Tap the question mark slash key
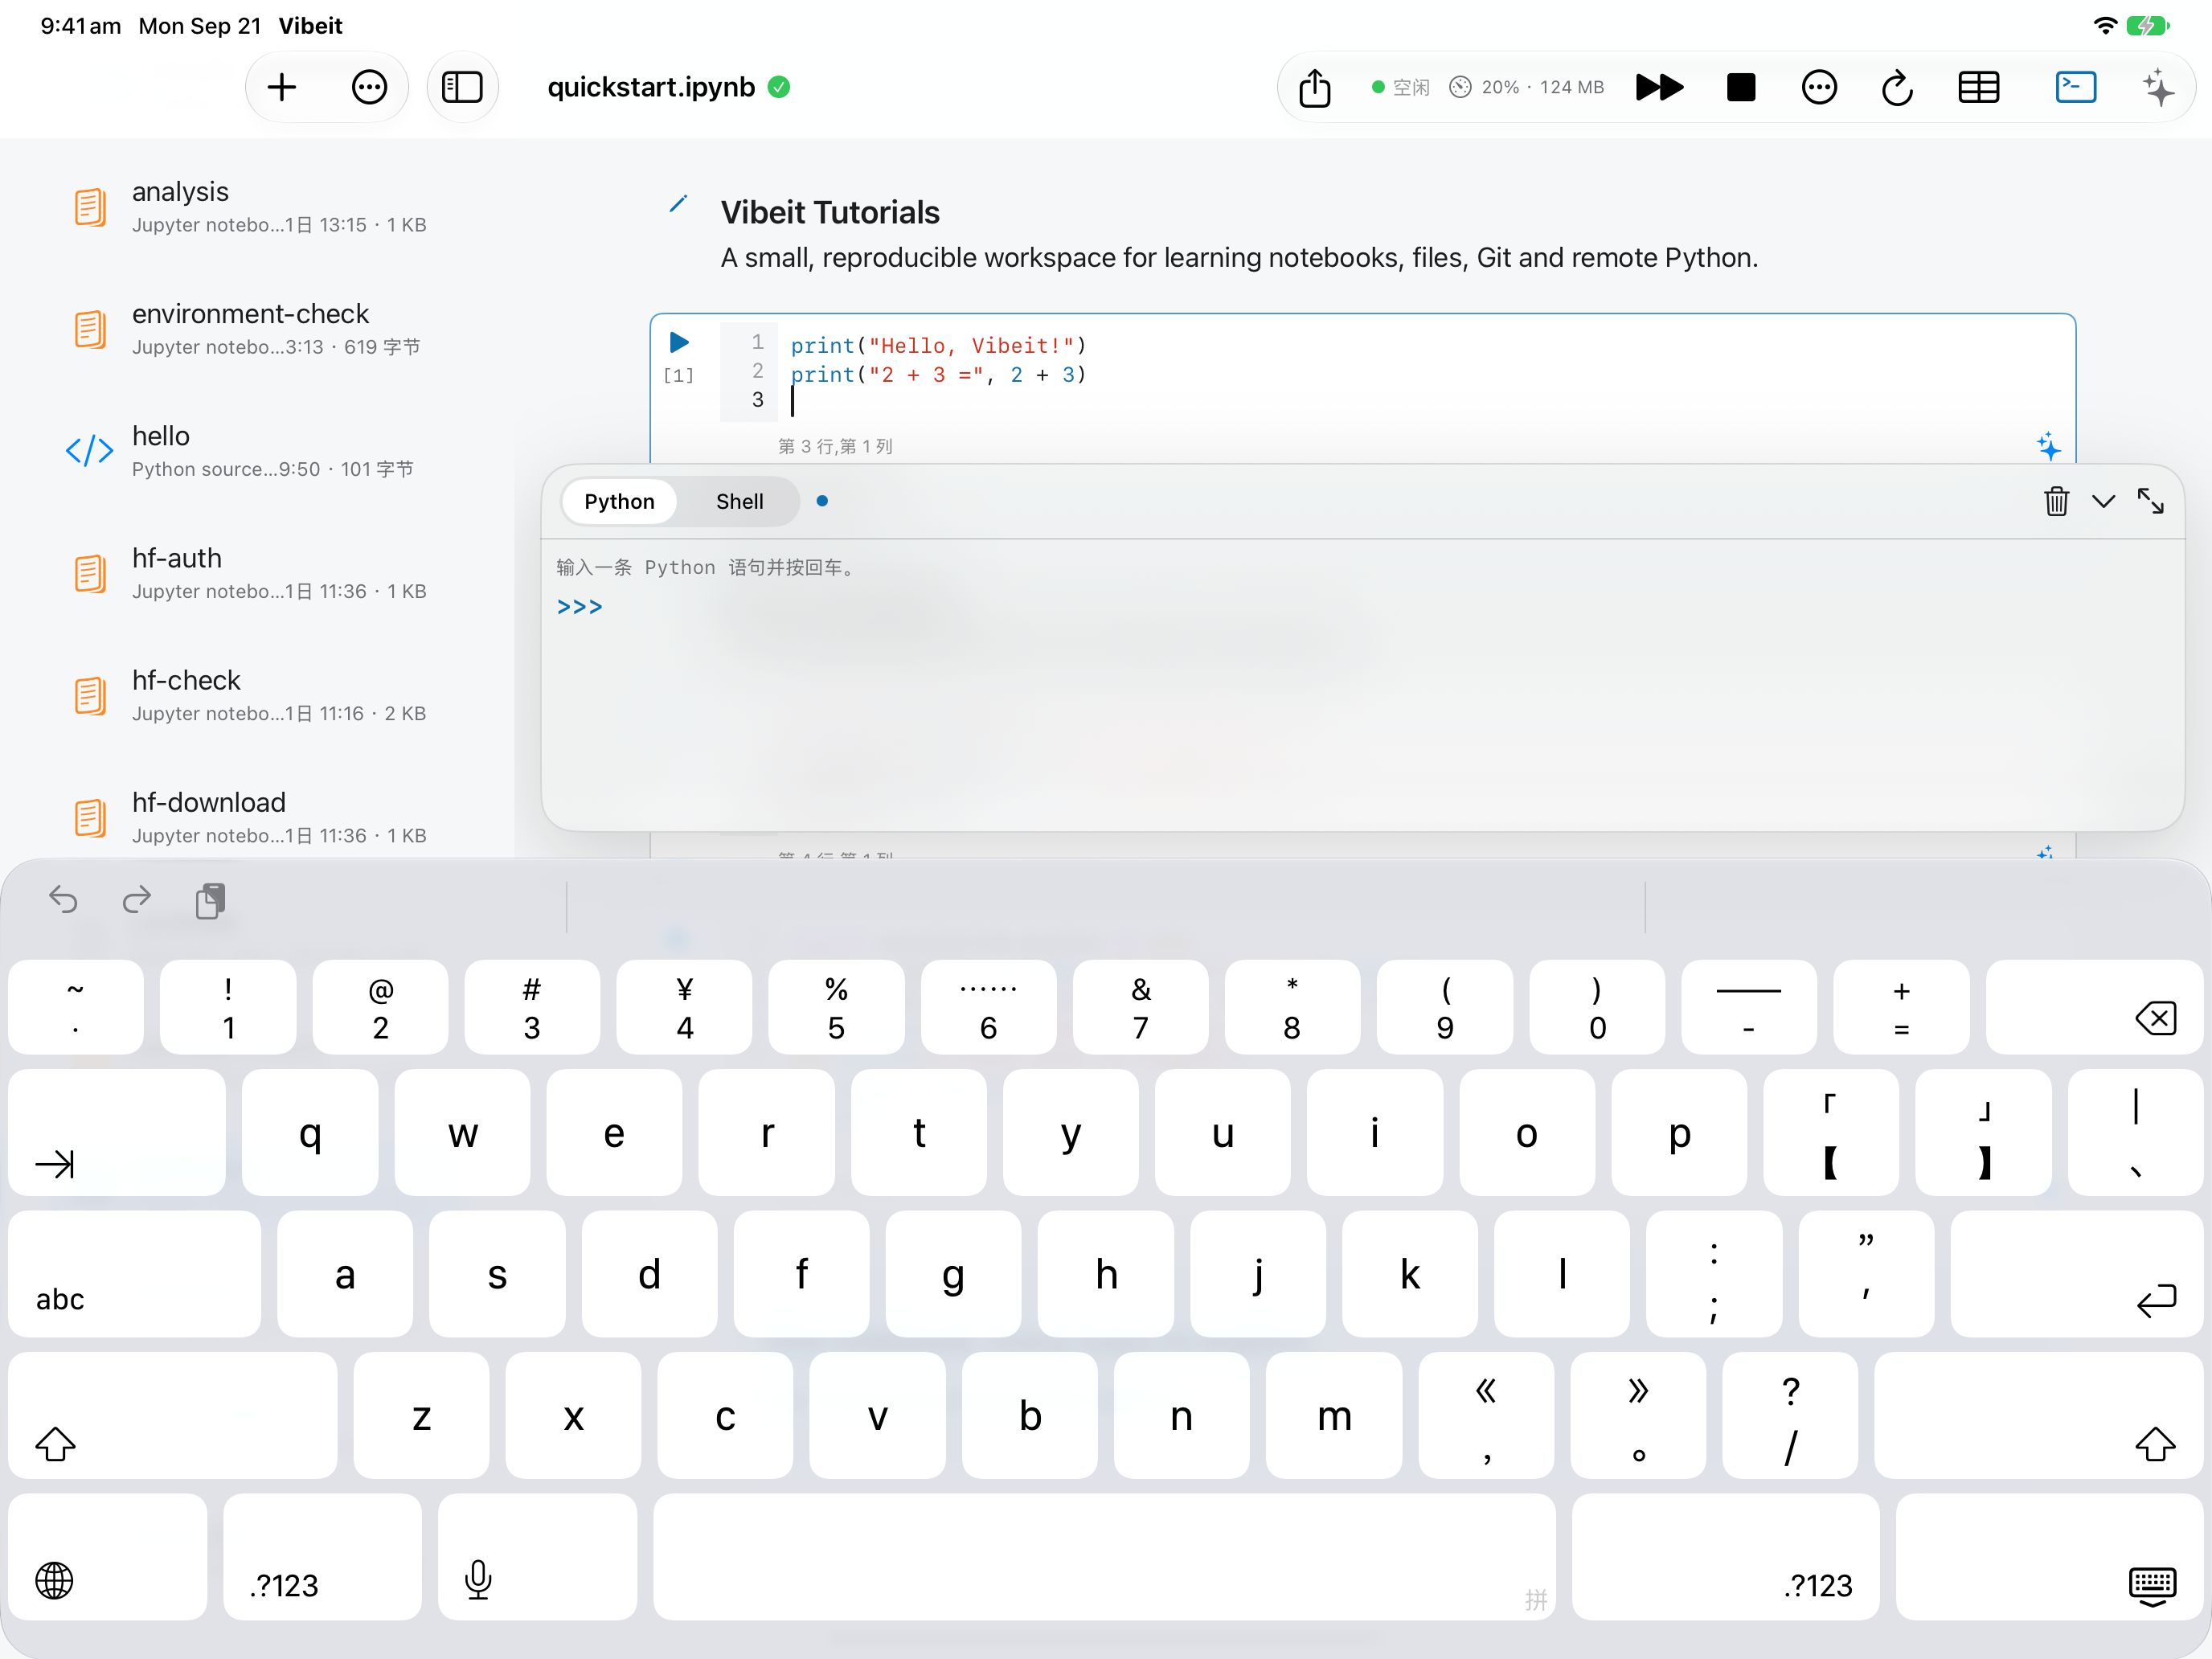Image resolution: width=2212 pixels, height=1659 pixels. pyautogui.click(x=1790, y=1415)
